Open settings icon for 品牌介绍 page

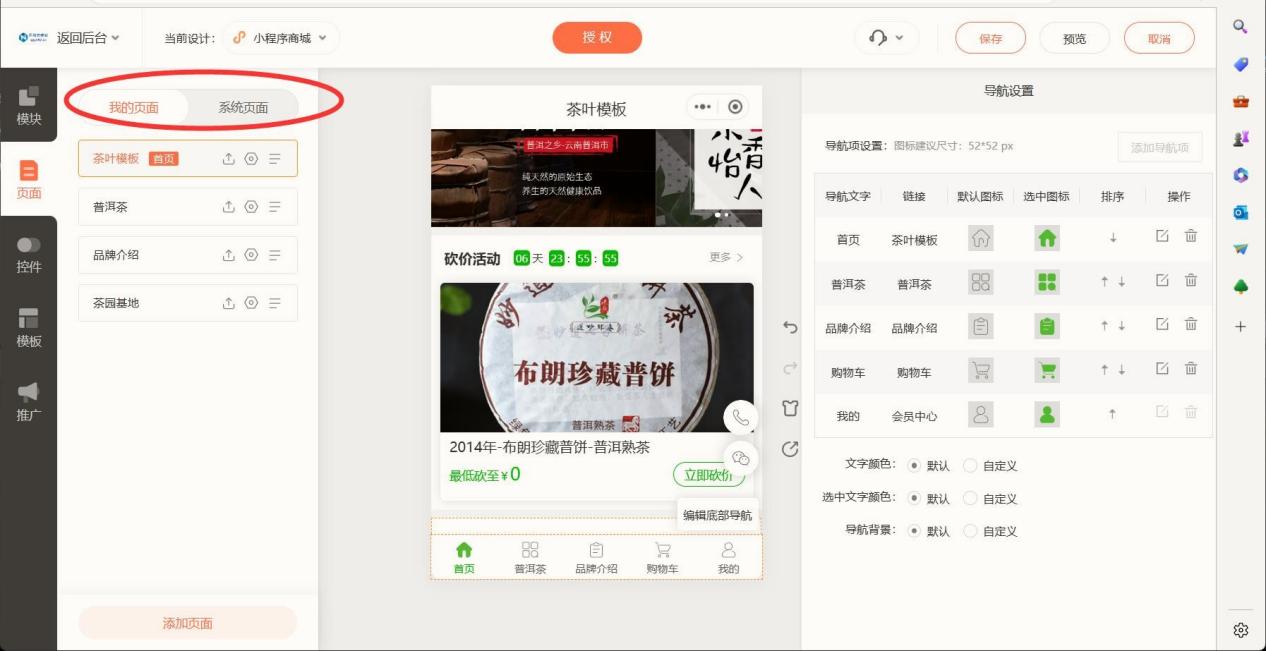click(251, 255)
